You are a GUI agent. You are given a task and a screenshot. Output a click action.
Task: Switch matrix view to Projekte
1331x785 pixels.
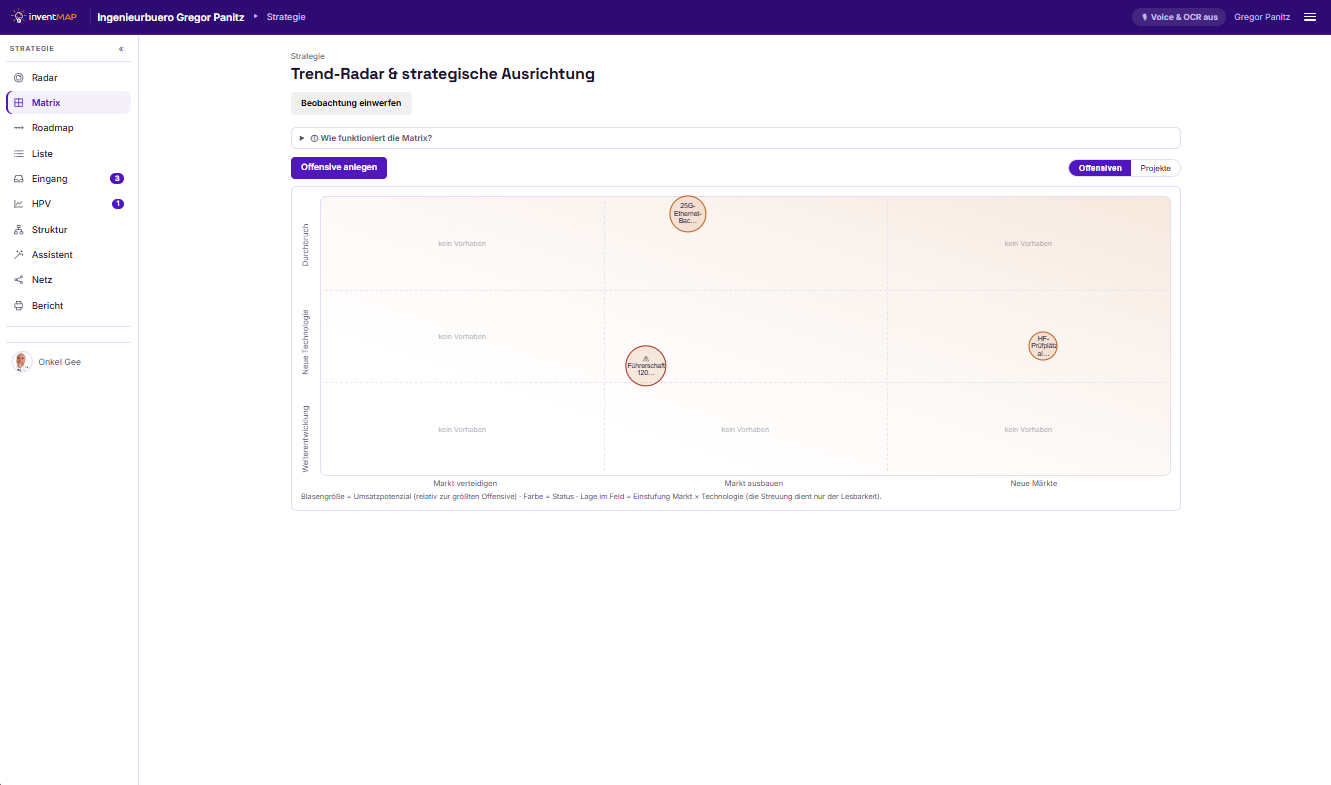(1155, 168)
